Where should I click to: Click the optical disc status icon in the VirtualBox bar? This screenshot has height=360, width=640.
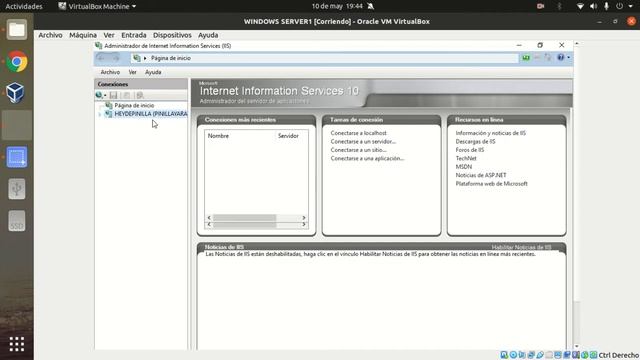point(513,355)
